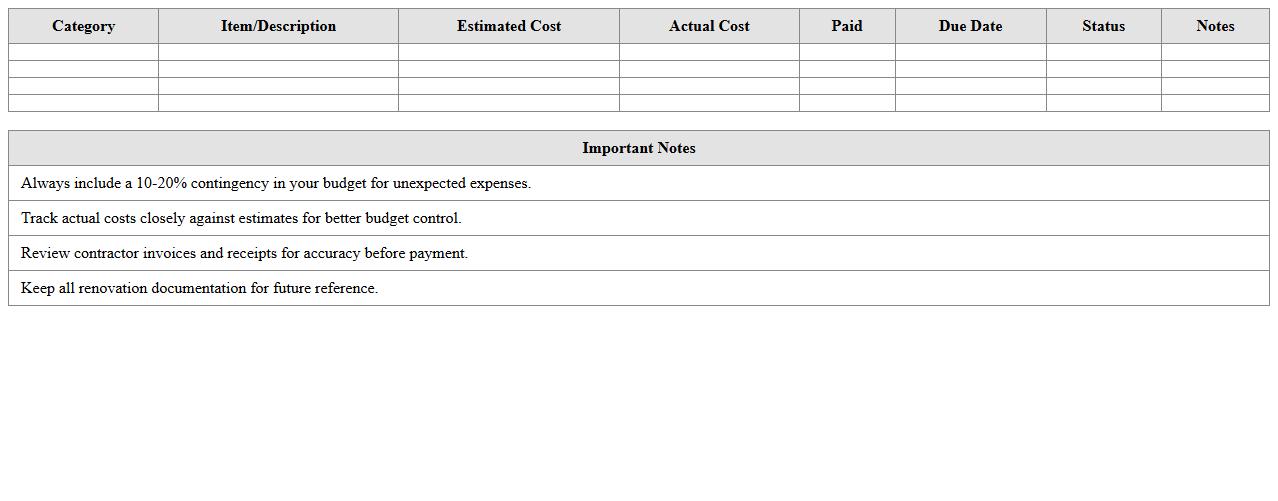The width and height of the screenshot is (1278, 501).
Task: Click the Estimated Cost column header
Action: [508, 26]
